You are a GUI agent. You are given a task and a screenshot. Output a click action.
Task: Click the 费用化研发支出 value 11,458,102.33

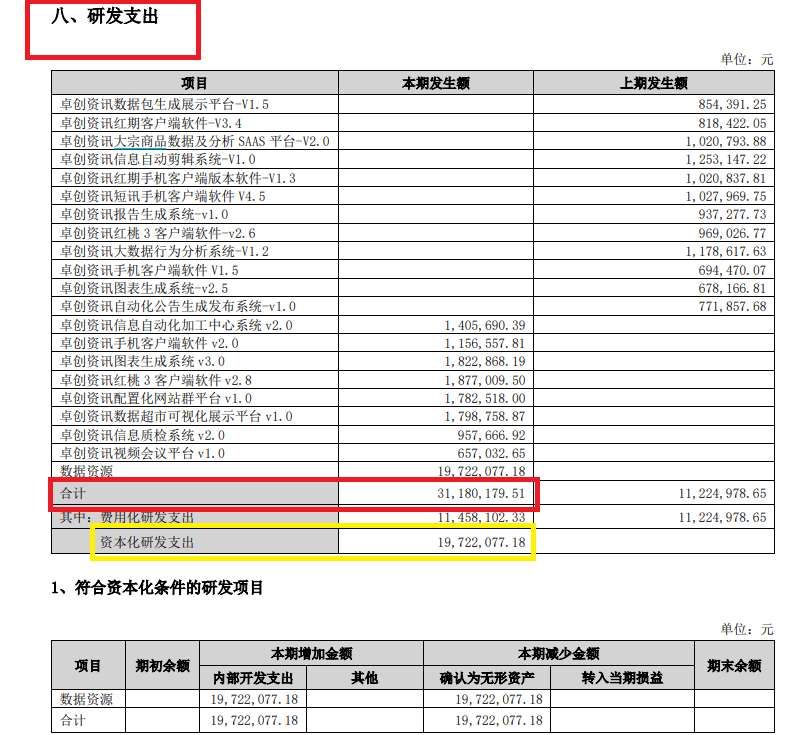tap(481, 517)
